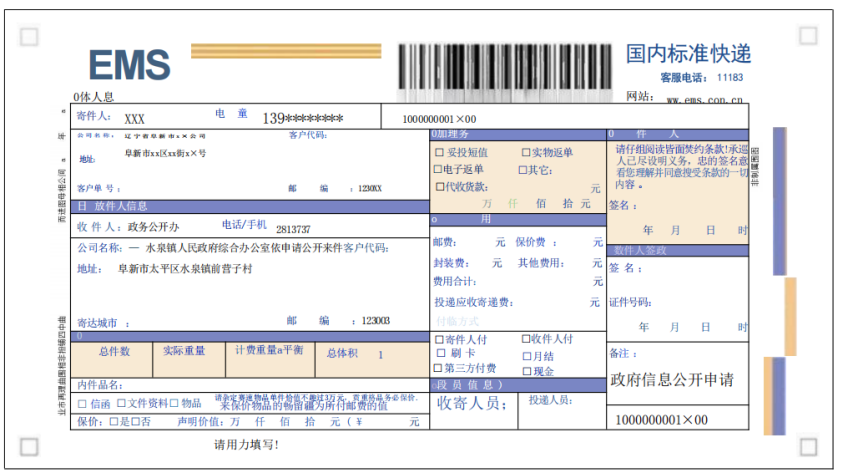Image resolution: width=854 pixels, height=473 pixels.
Task: Tick the 刷卡 checkbox
Action: 441,353
